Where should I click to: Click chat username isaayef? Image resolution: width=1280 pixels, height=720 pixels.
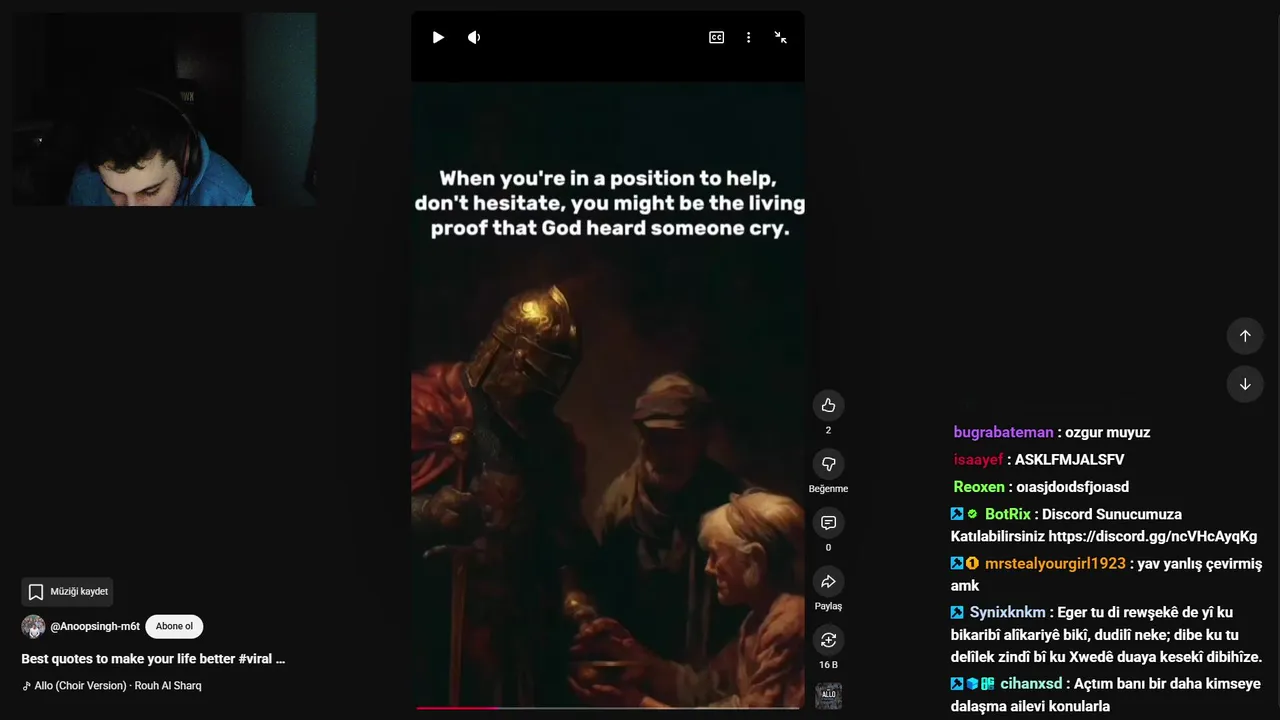978,459
